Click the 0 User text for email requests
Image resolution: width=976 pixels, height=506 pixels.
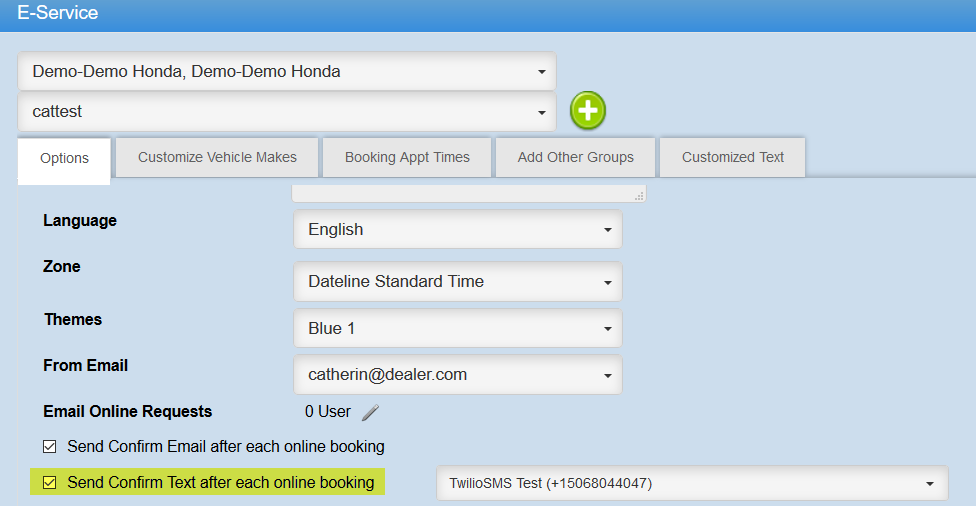[x=327, y=411]
